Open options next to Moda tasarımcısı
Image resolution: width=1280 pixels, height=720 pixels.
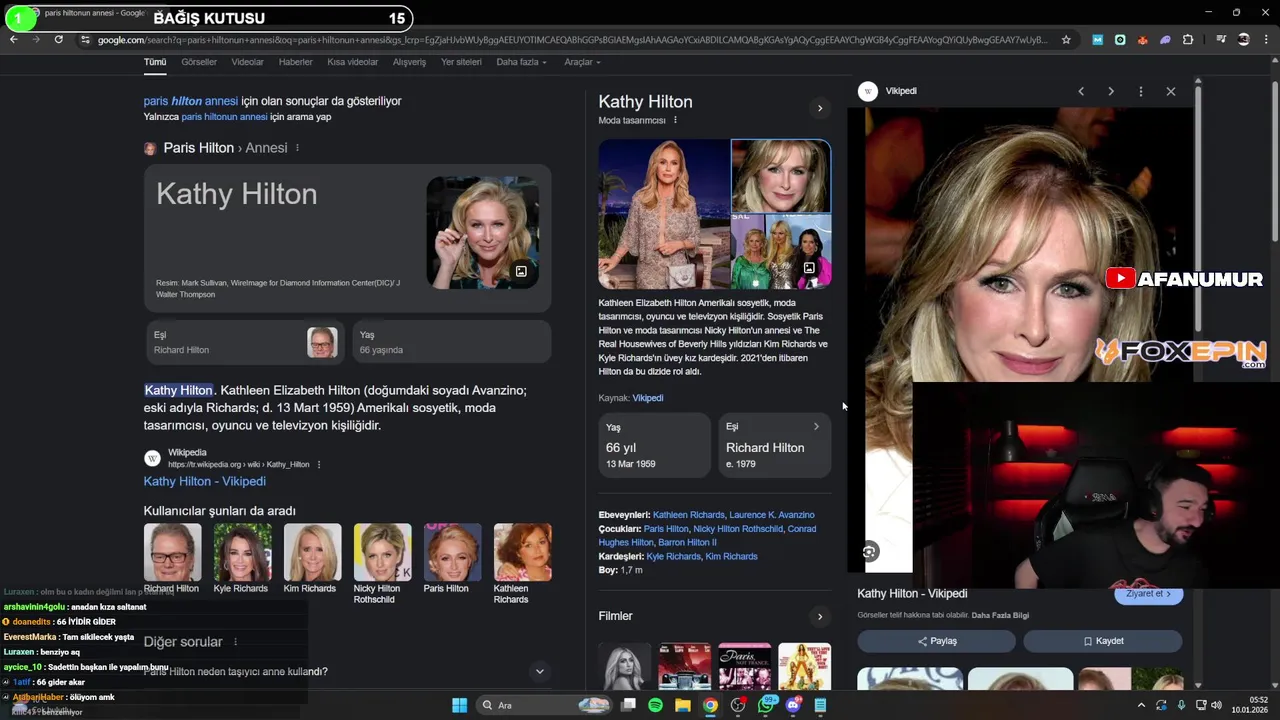(675, 120)
